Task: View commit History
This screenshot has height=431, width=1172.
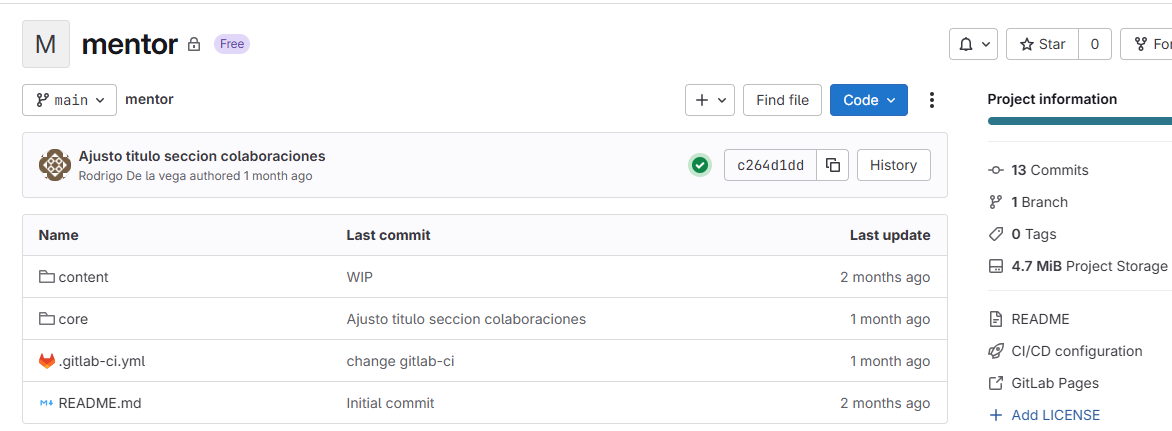Action: pos(893,165)
